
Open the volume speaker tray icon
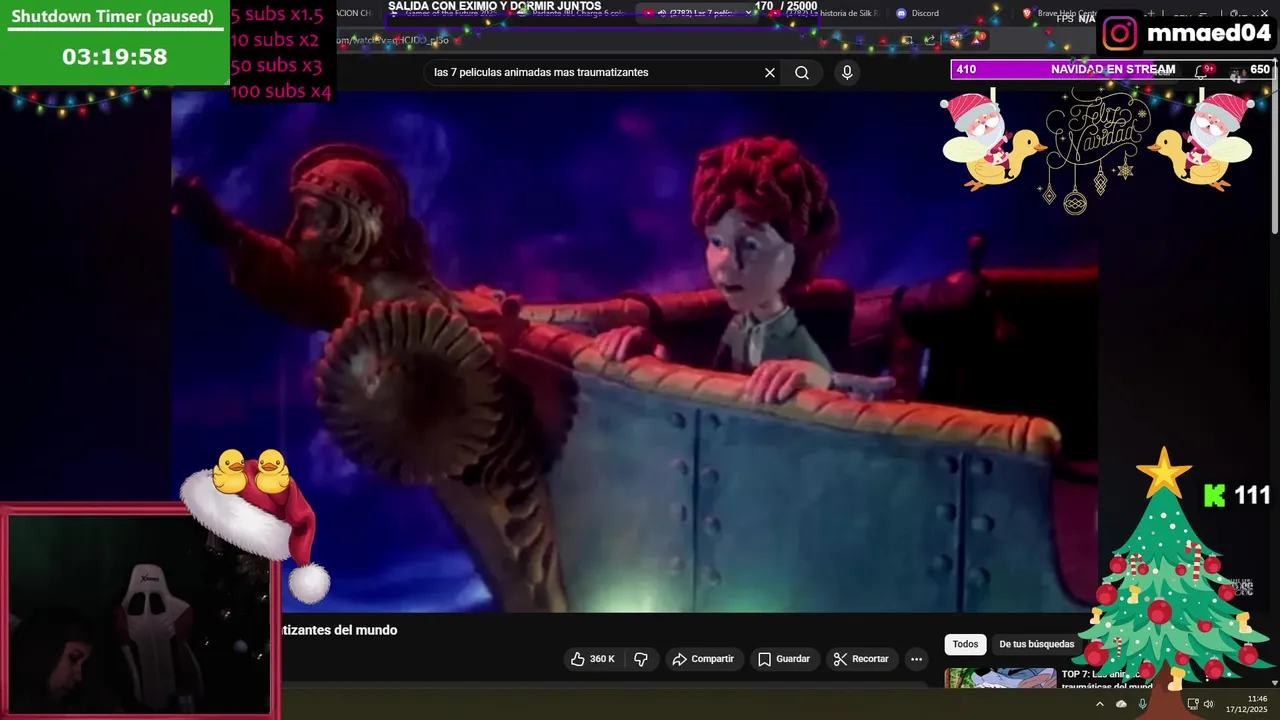pyautogui.click(x=1208, y=704)
